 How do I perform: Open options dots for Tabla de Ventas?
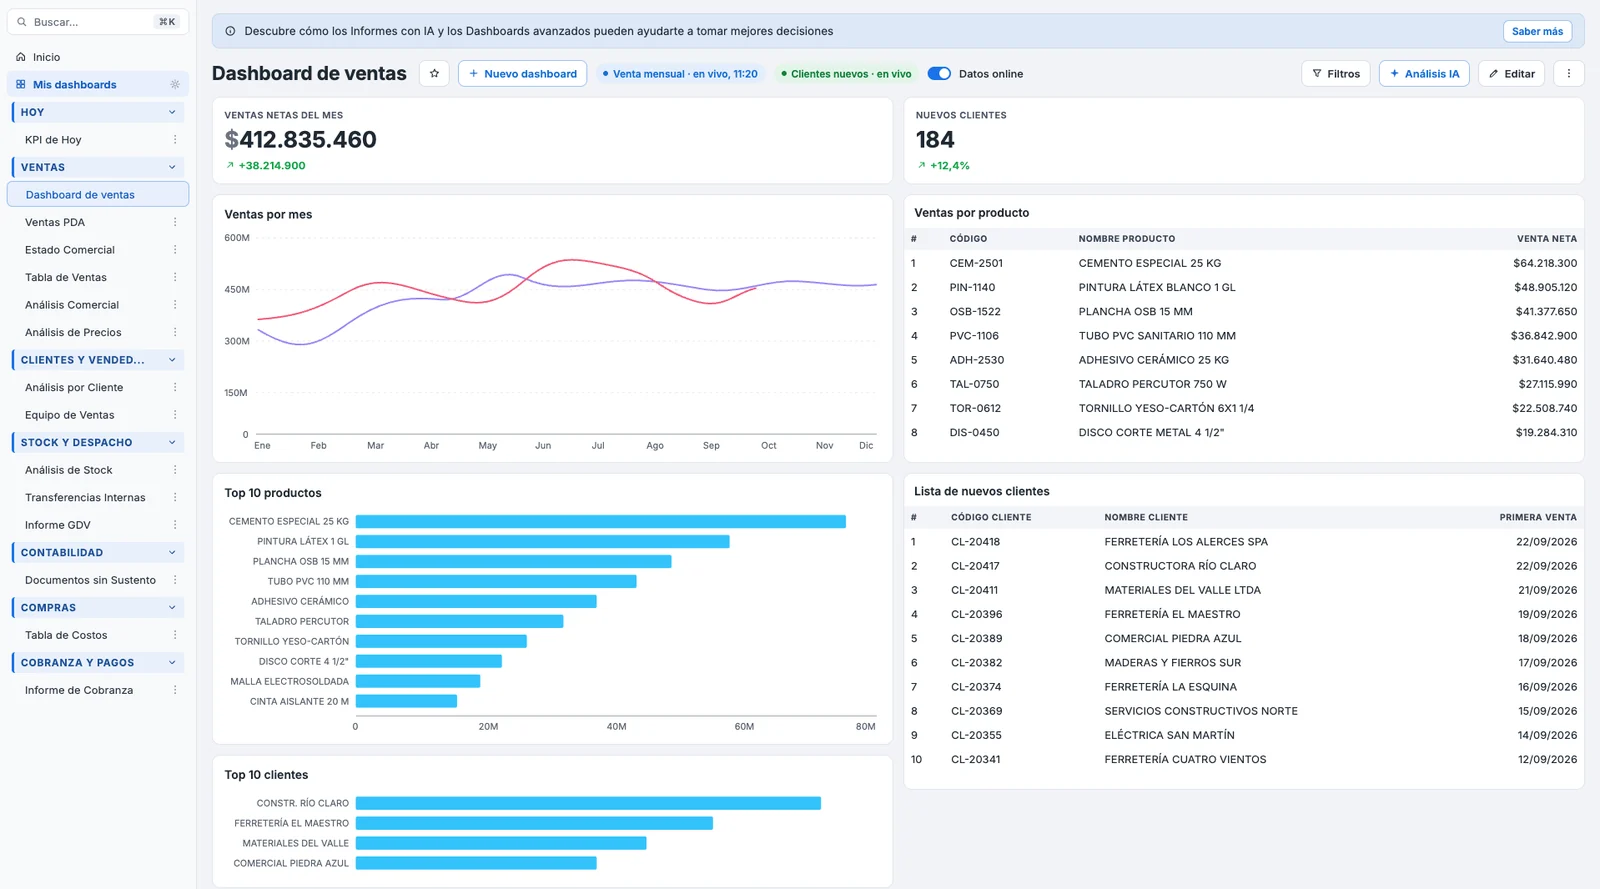(175, 277)
